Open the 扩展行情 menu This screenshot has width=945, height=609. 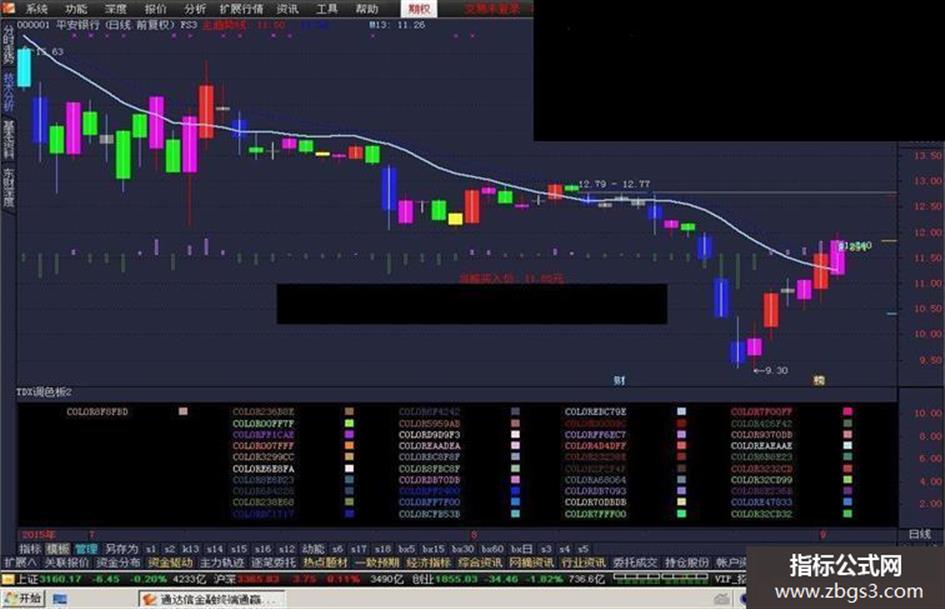(241, 8)
